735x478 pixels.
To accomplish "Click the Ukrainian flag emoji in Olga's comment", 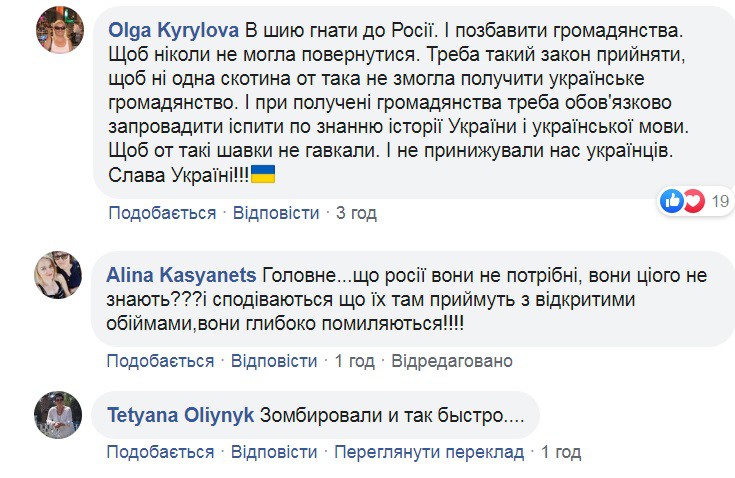I will [x=262, y=175].
